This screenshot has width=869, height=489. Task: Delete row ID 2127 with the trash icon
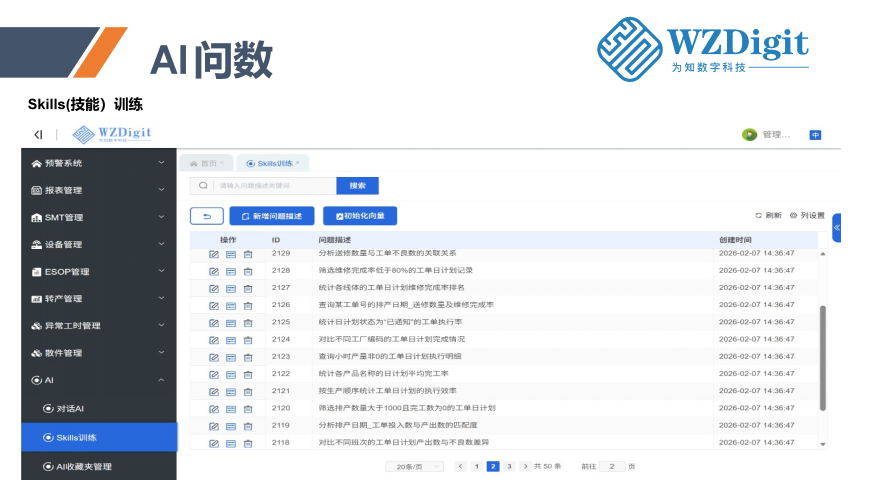[248, 289]
